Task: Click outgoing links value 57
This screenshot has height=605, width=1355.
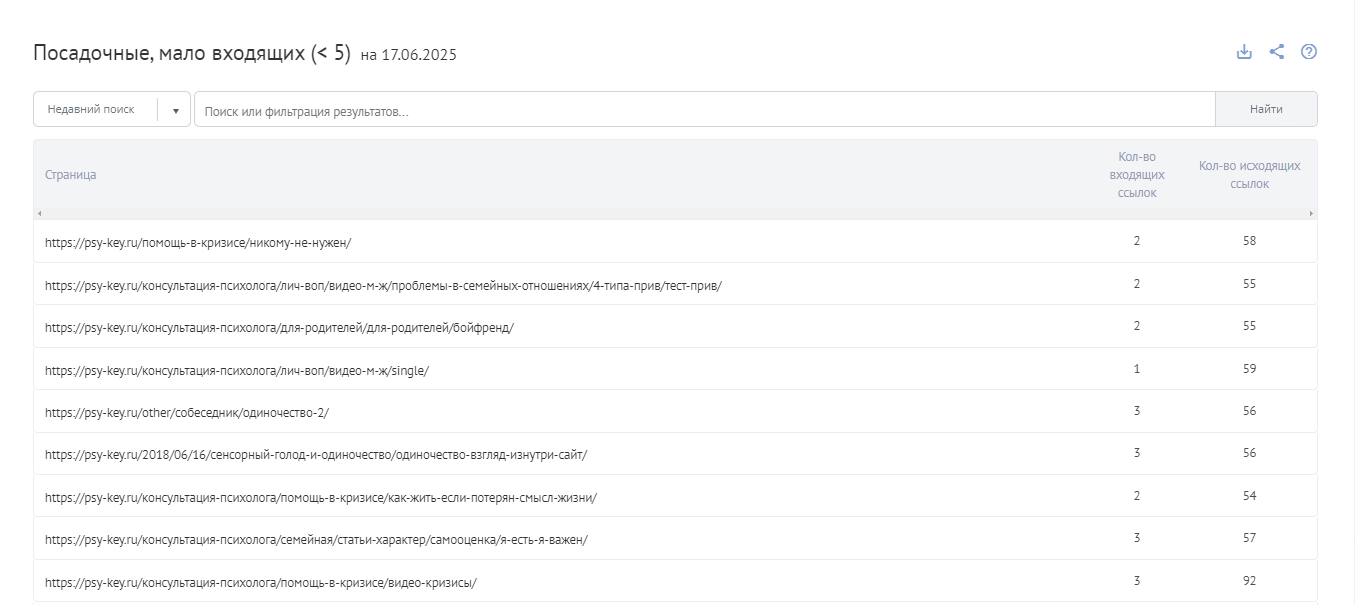Action: click(x=1250, y=538)
